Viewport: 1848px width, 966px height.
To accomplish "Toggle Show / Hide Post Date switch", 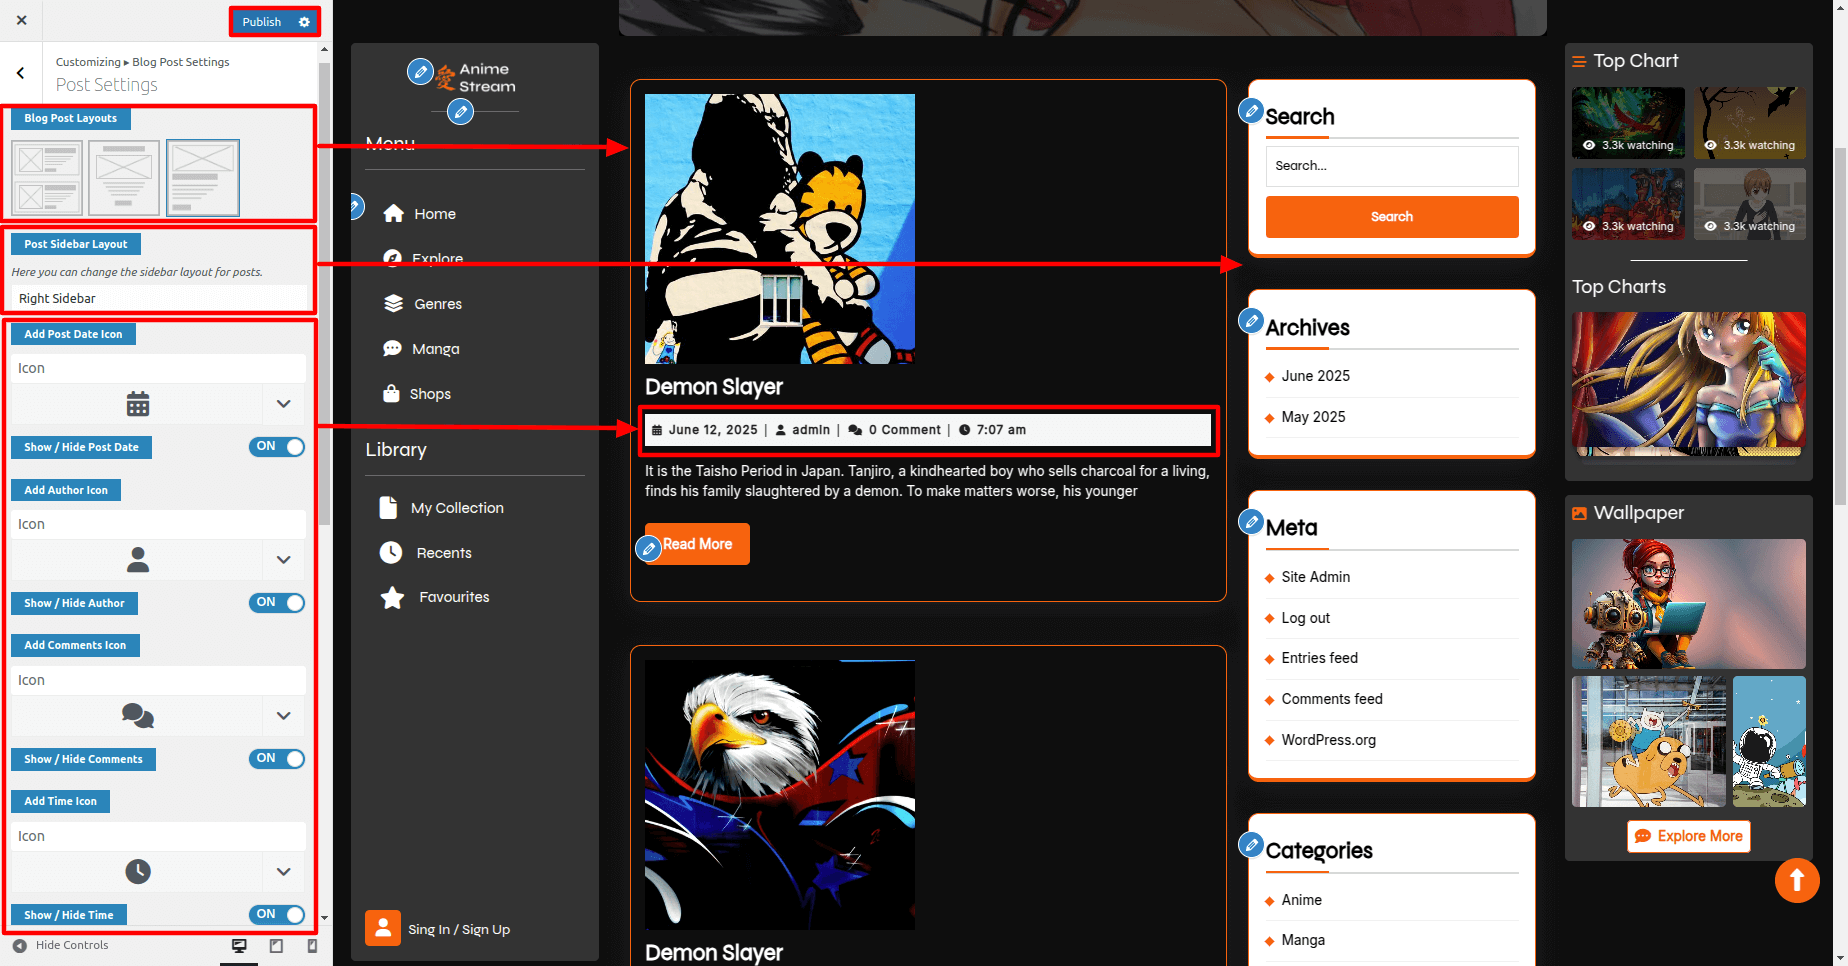I will coord(277,447).
